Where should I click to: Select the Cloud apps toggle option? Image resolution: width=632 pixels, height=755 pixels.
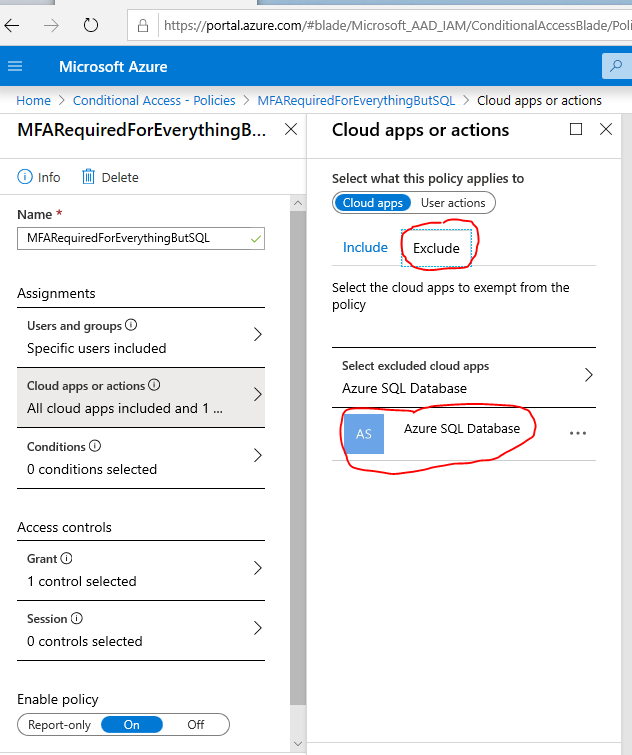373,203
